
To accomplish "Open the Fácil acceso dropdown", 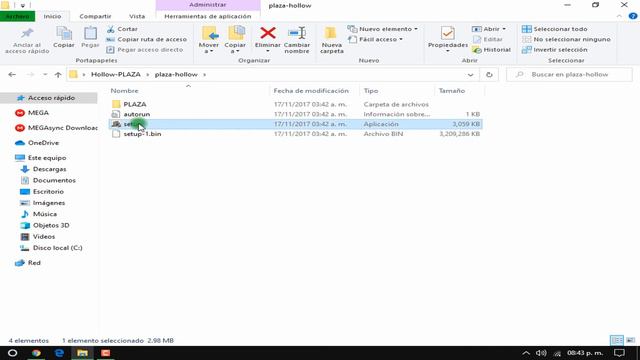I will tap(375, 39).
